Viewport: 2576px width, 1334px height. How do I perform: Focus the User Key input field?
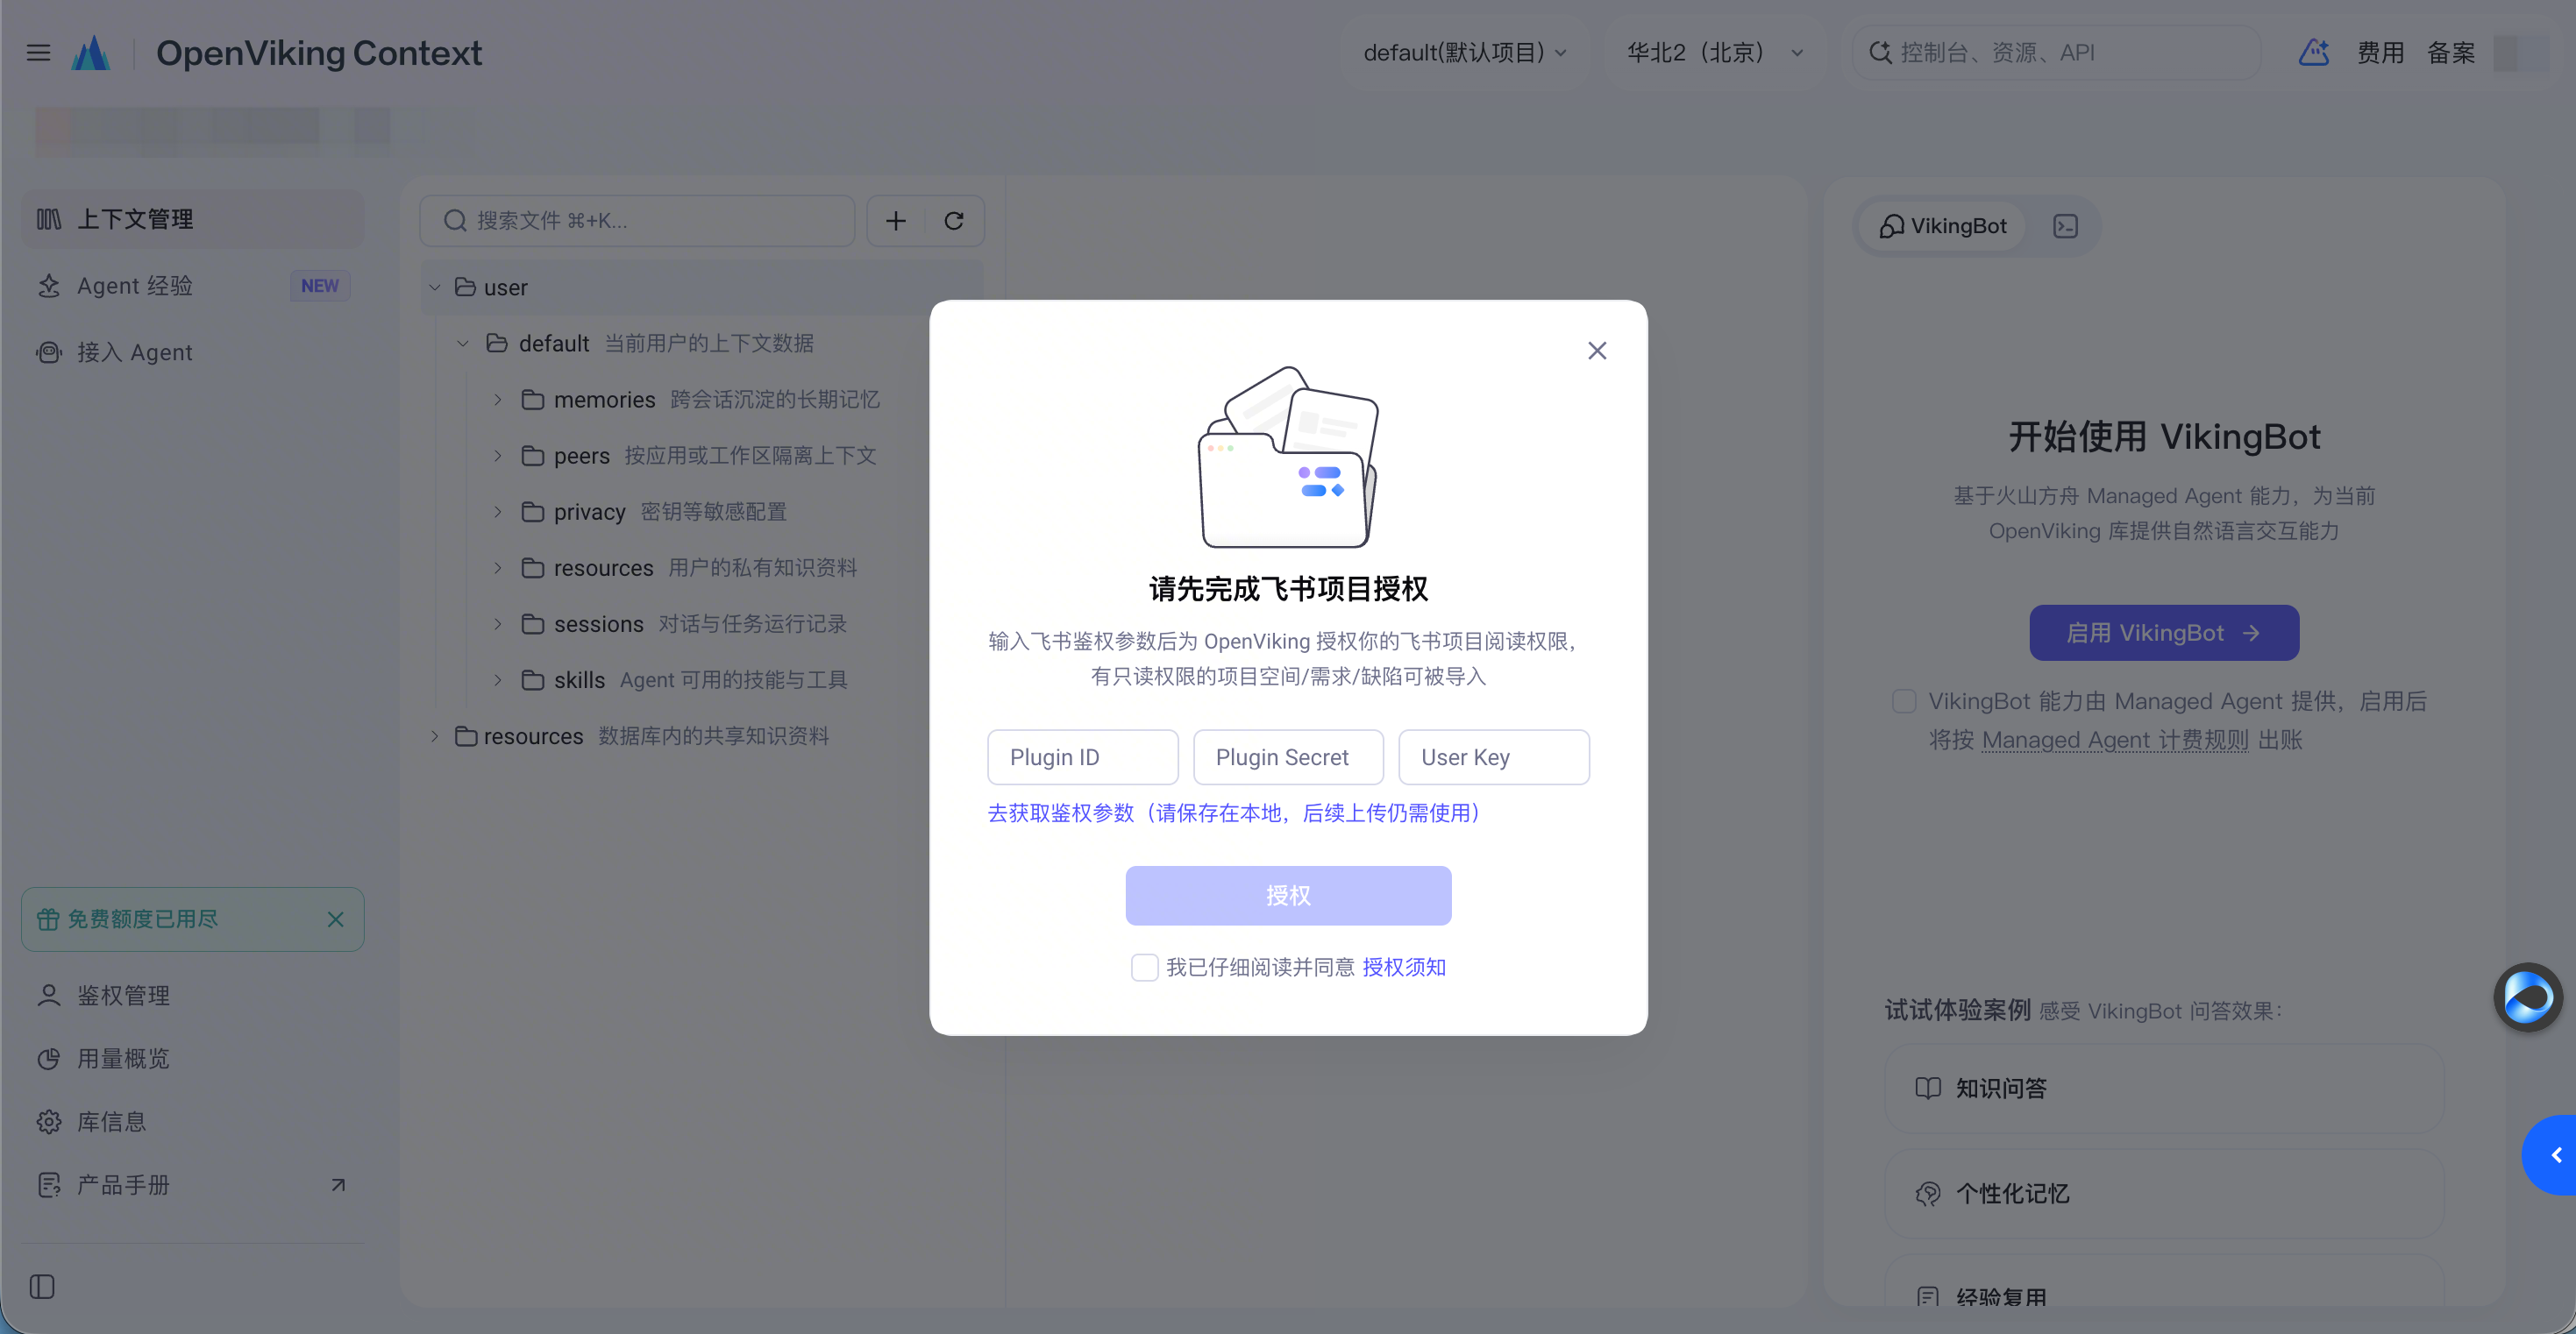1494,757
